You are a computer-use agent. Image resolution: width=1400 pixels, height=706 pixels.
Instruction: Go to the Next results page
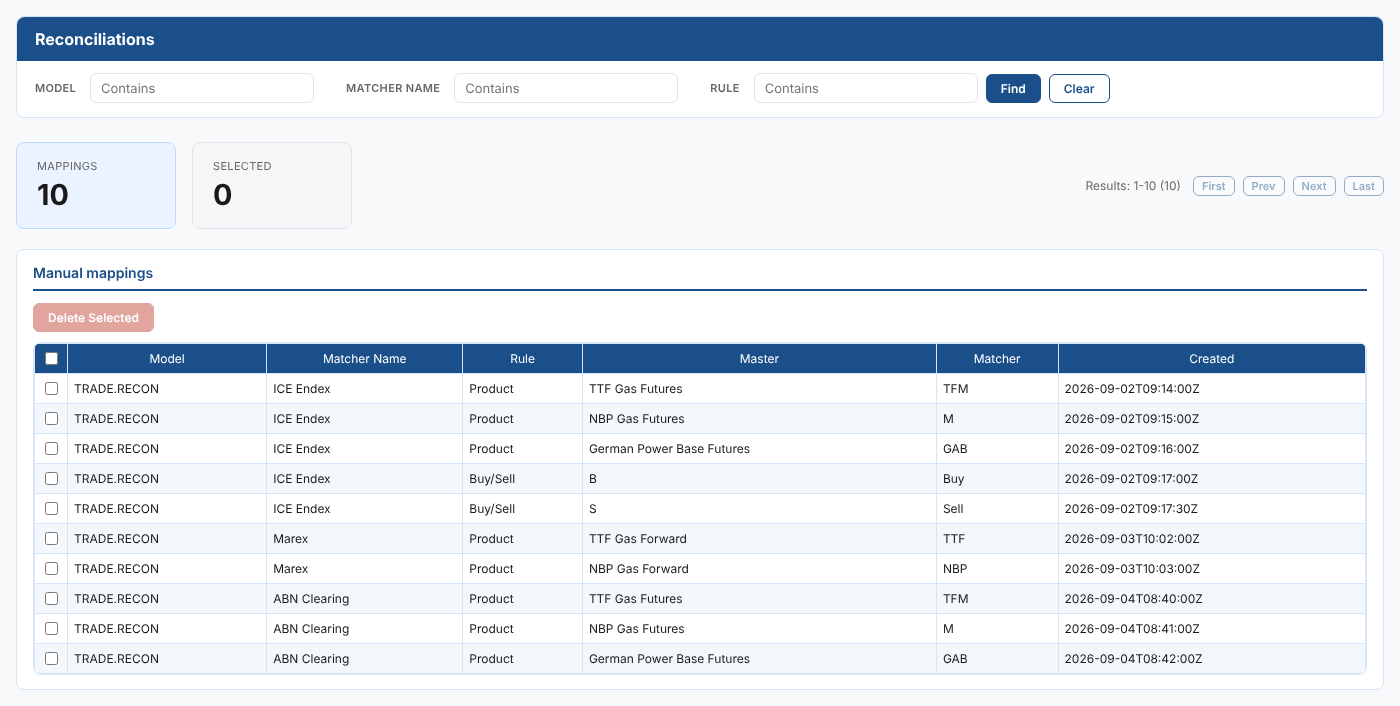(x=1314, y=186)
